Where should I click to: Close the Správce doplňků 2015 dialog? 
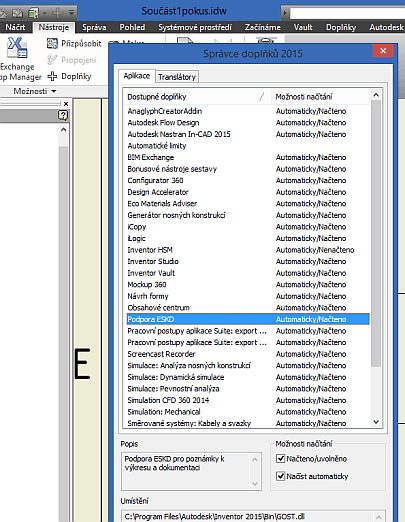pyautogui.click(x=383, y=51)
